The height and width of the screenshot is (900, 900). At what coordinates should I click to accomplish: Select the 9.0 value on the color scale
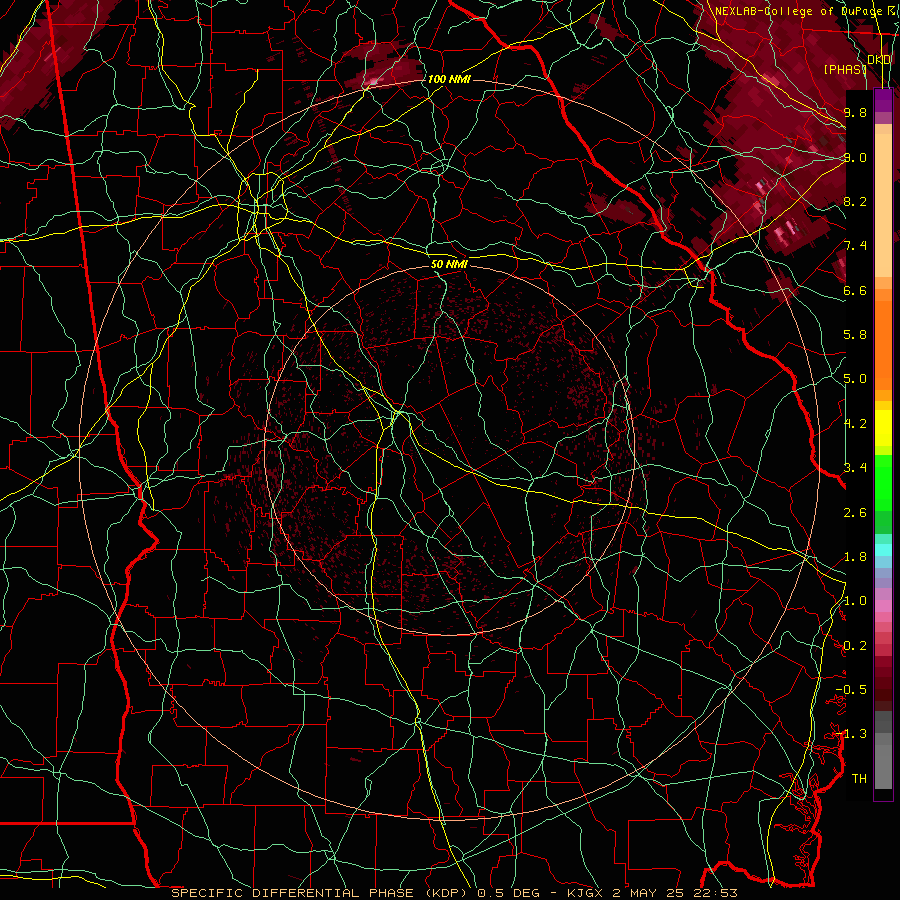point(855,157)
